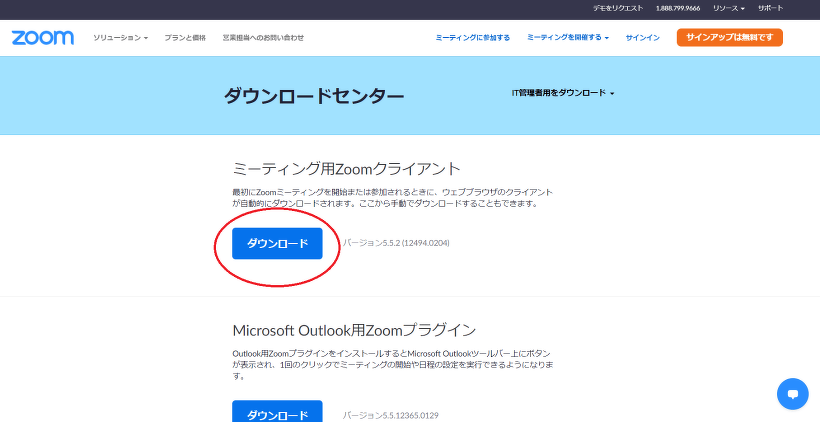820x422 pixels.
Task: Expand the ミーティングを開催する dropdown
Action: click(568, 38)
